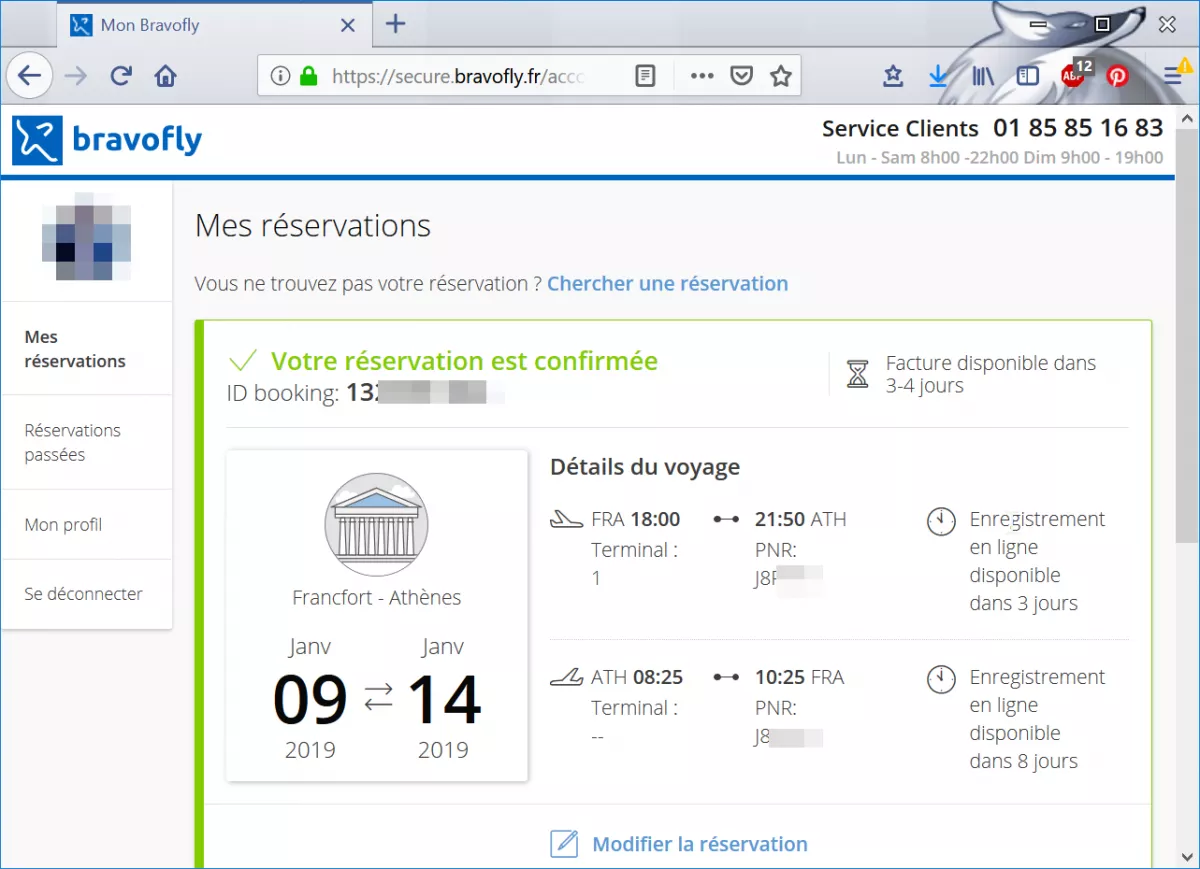Bookmark this page with the star

coord(781,76)
